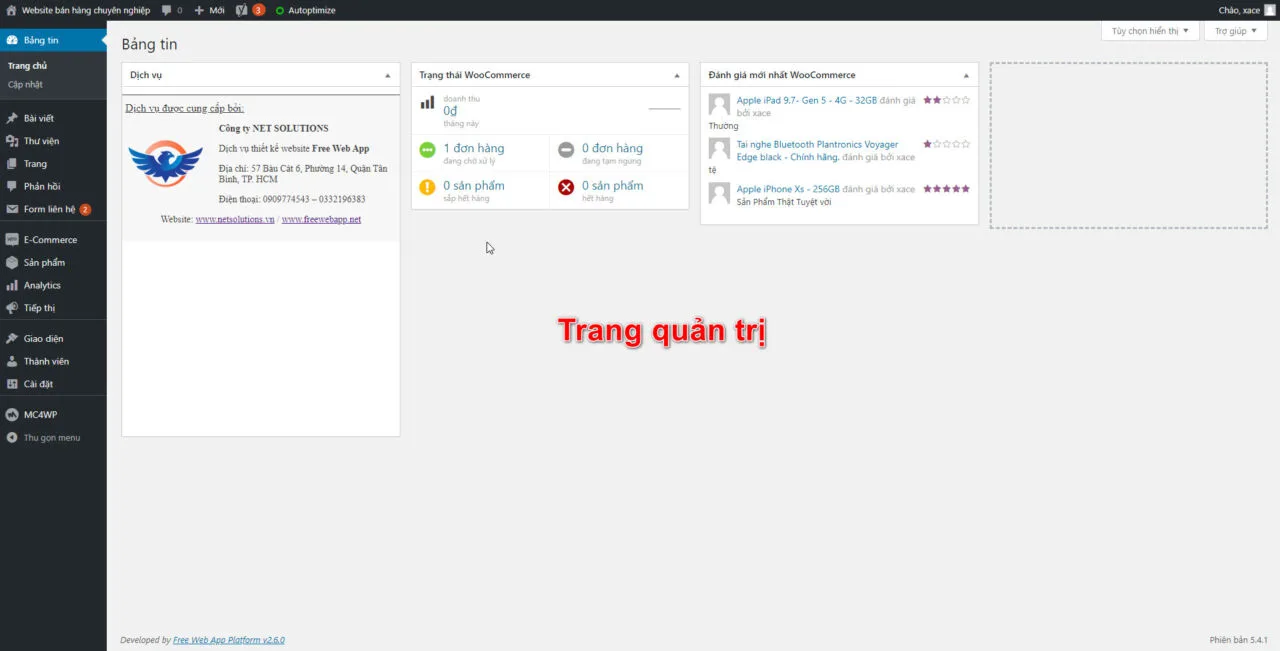Expand Tùy chọn hiển thị screen options
The height and width of the screenshot is (651, 1280).
point(1150,31)
